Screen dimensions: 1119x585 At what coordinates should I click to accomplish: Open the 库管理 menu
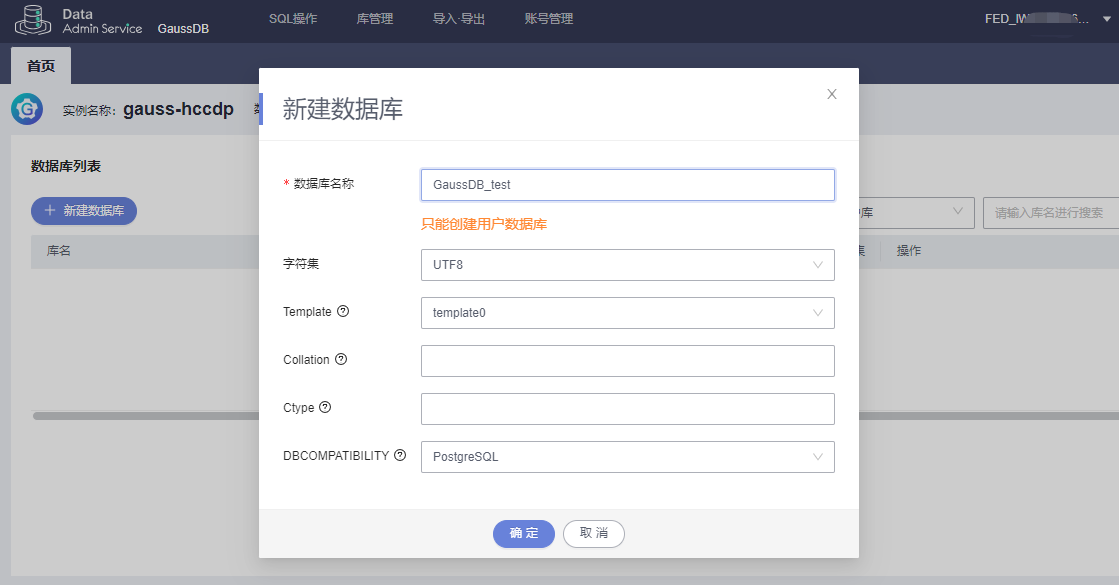pos(375,19)
